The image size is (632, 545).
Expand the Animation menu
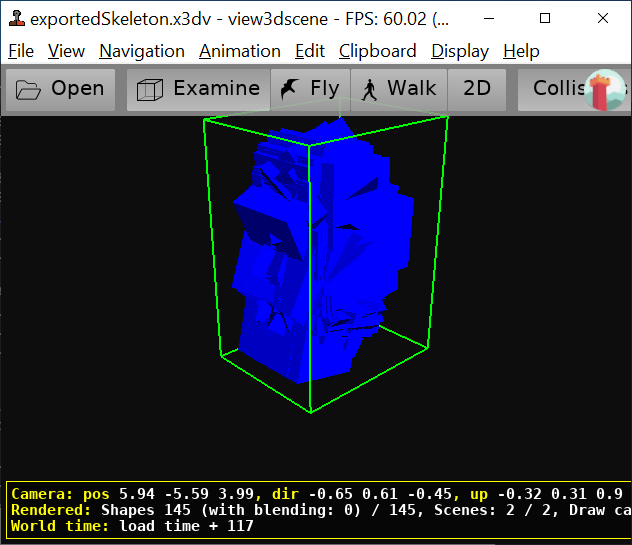240,51
